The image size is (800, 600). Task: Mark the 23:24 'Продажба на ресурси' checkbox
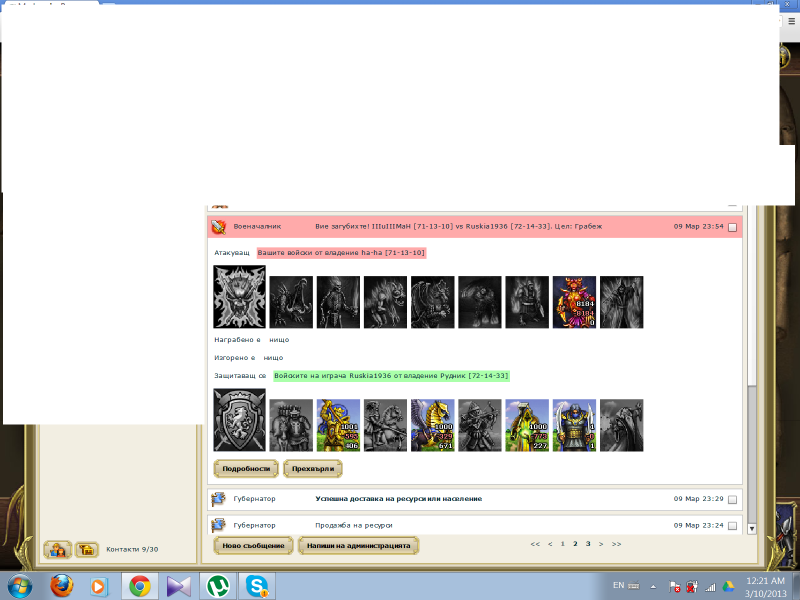pyautogui.click(x=732, y=526)
